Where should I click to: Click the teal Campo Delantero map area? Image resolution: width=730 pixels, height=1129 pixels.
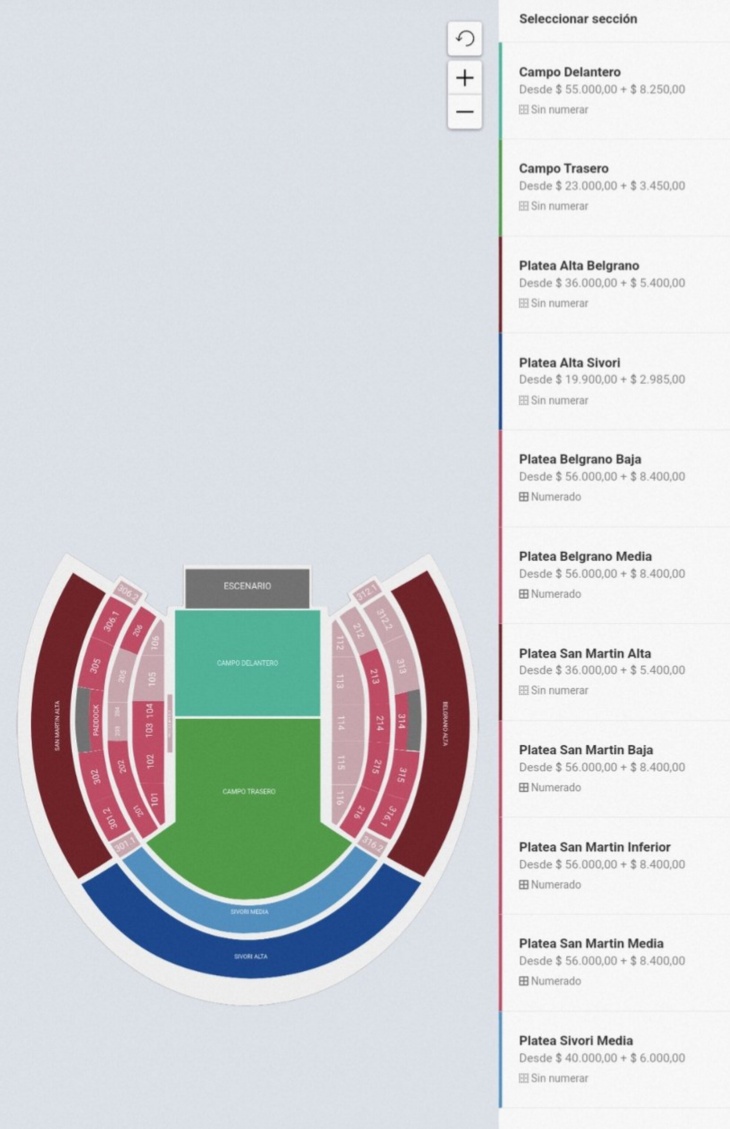pos(248,663)
